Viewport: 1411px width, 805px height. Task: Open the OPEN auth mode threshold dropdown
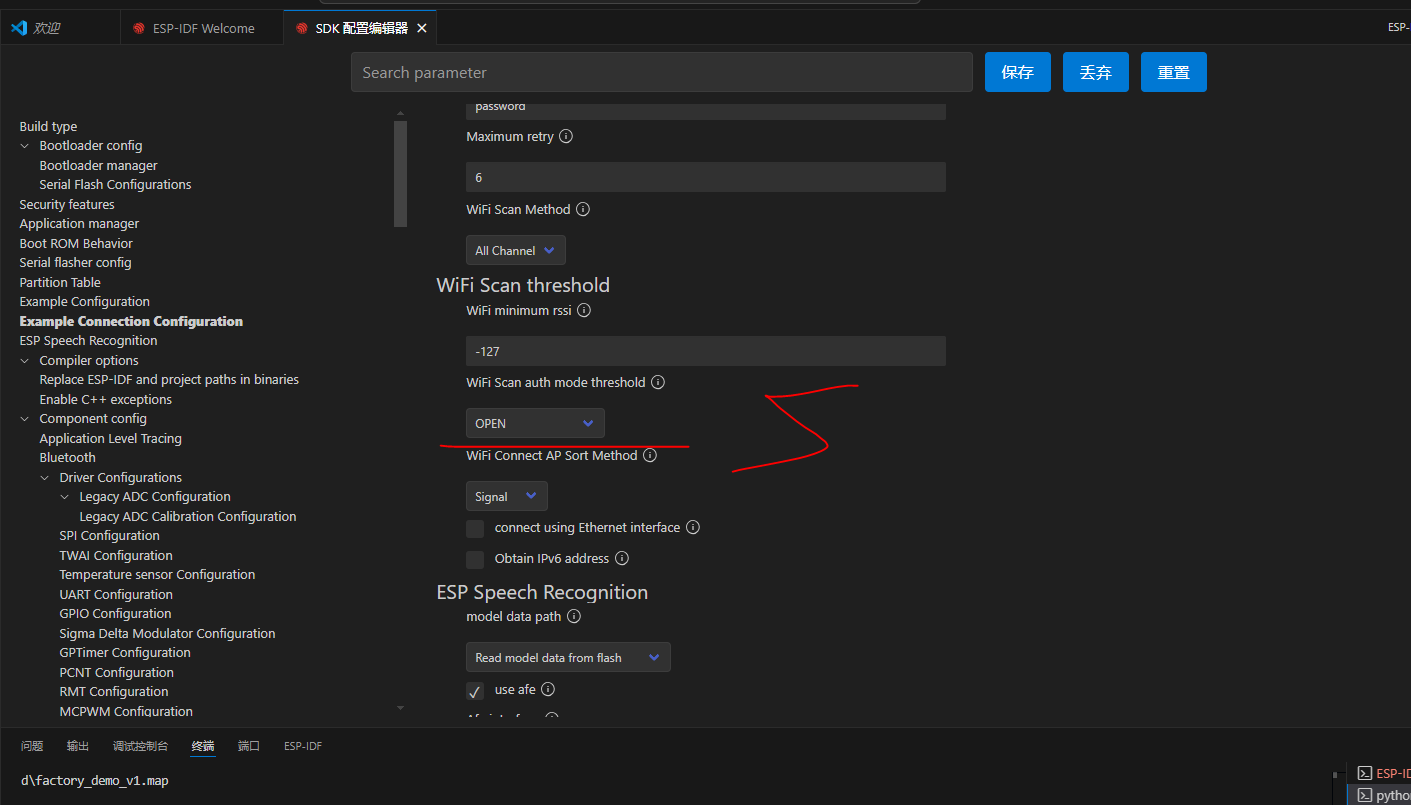coord(535,424)
